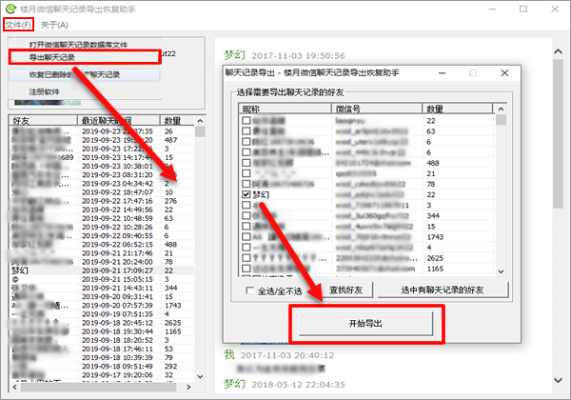571x400 pixels.
Task: Click the down arrow of friends list scrollbar
Action: click(200, 376)
